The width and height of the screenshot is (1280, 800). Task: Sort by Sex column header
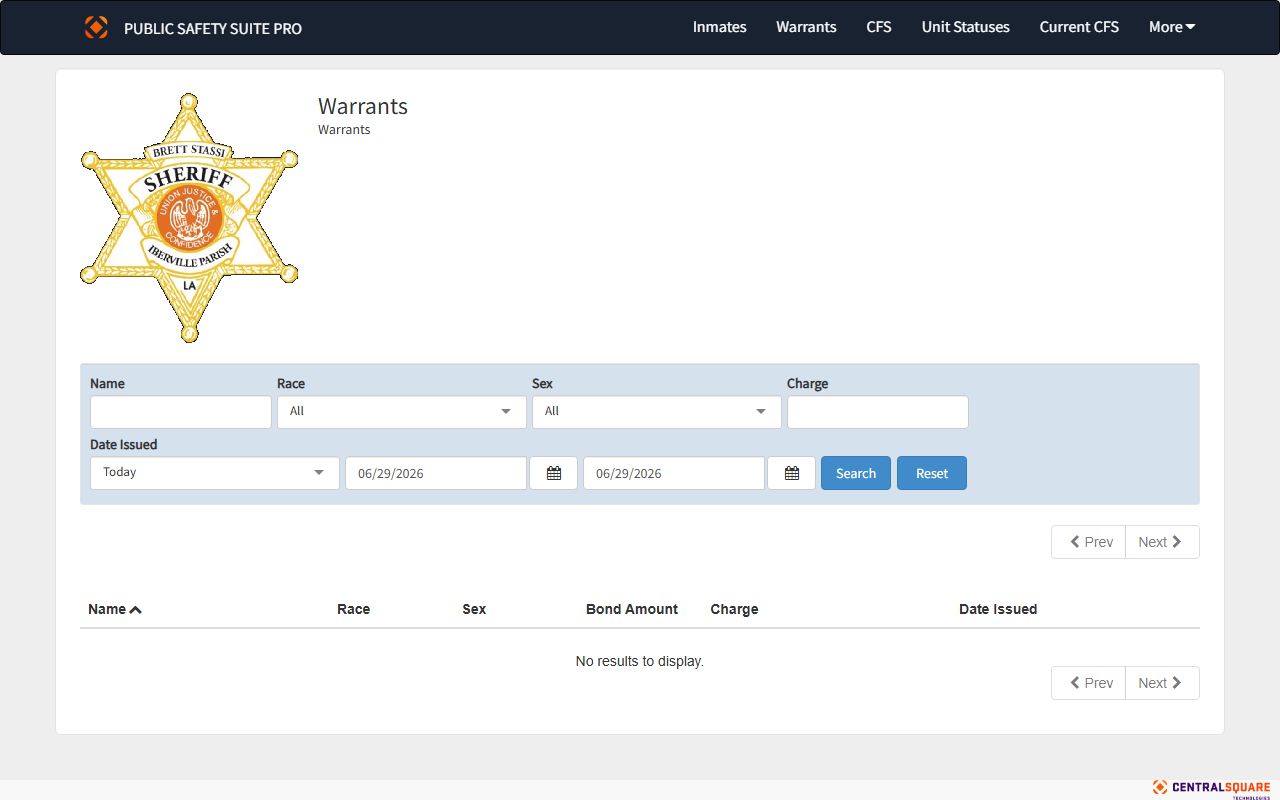(474, 609)
